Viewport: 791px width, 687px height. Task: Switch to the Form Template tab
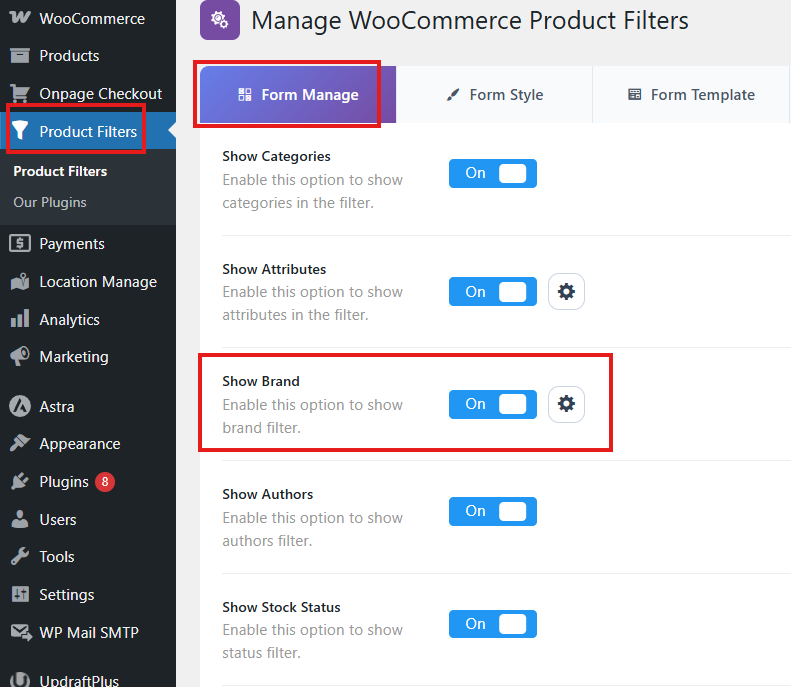691,94
